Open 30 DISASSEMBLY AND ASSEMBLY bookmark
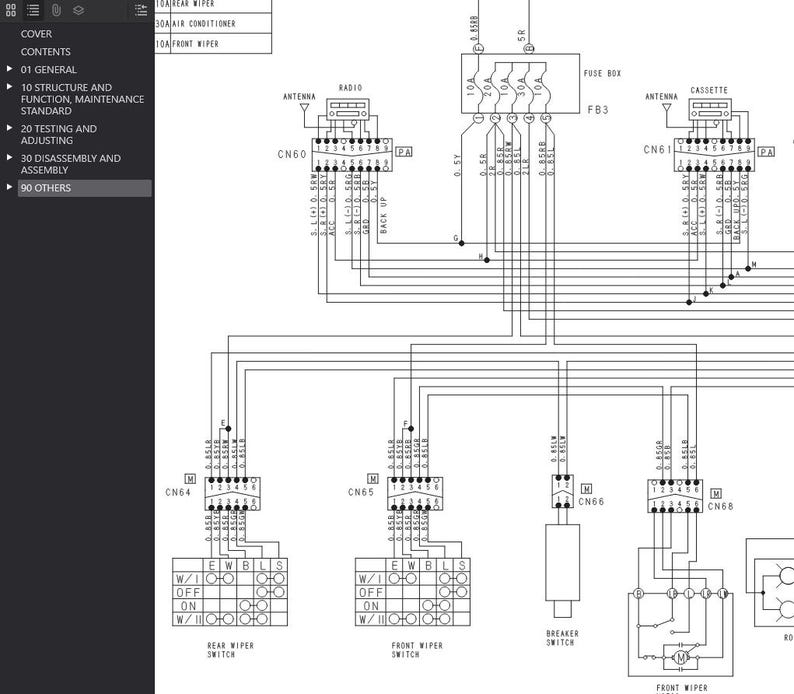This screenshot has width=794, height=694. pyautogui.click(x=71, y=164)
